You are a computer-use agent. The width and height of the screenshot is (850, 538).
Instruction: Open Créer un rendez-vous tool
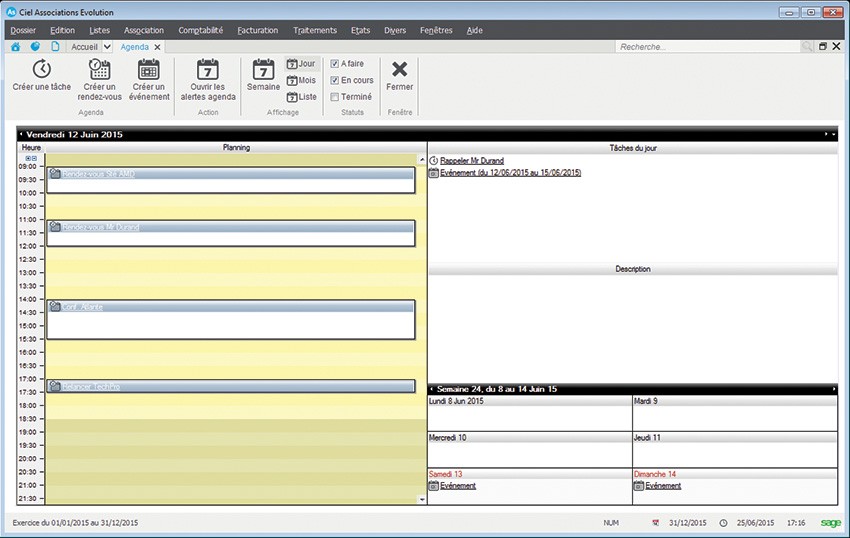coord(100,69)
